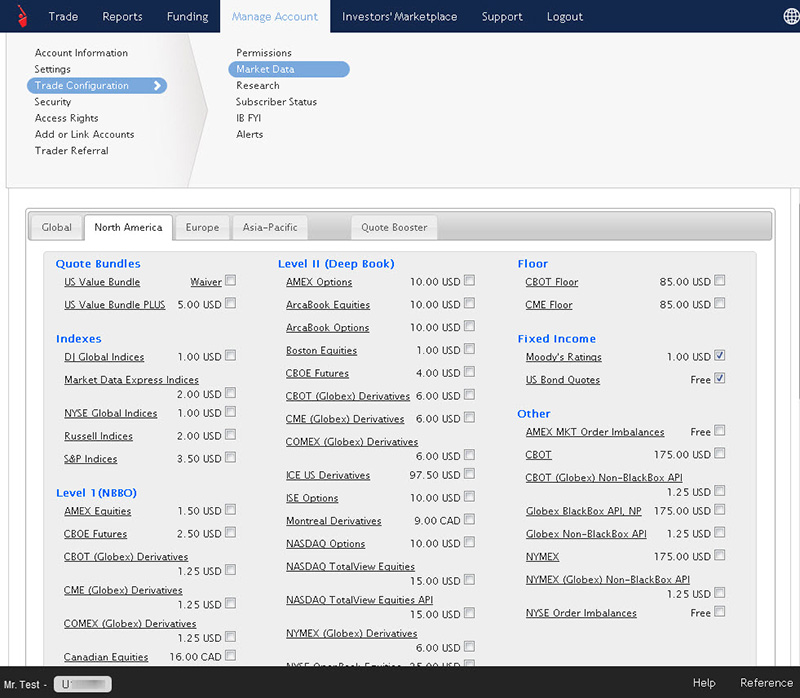This screenshot has height=698, width=800.
Task: Open the globe language icon
Action: 791,16
